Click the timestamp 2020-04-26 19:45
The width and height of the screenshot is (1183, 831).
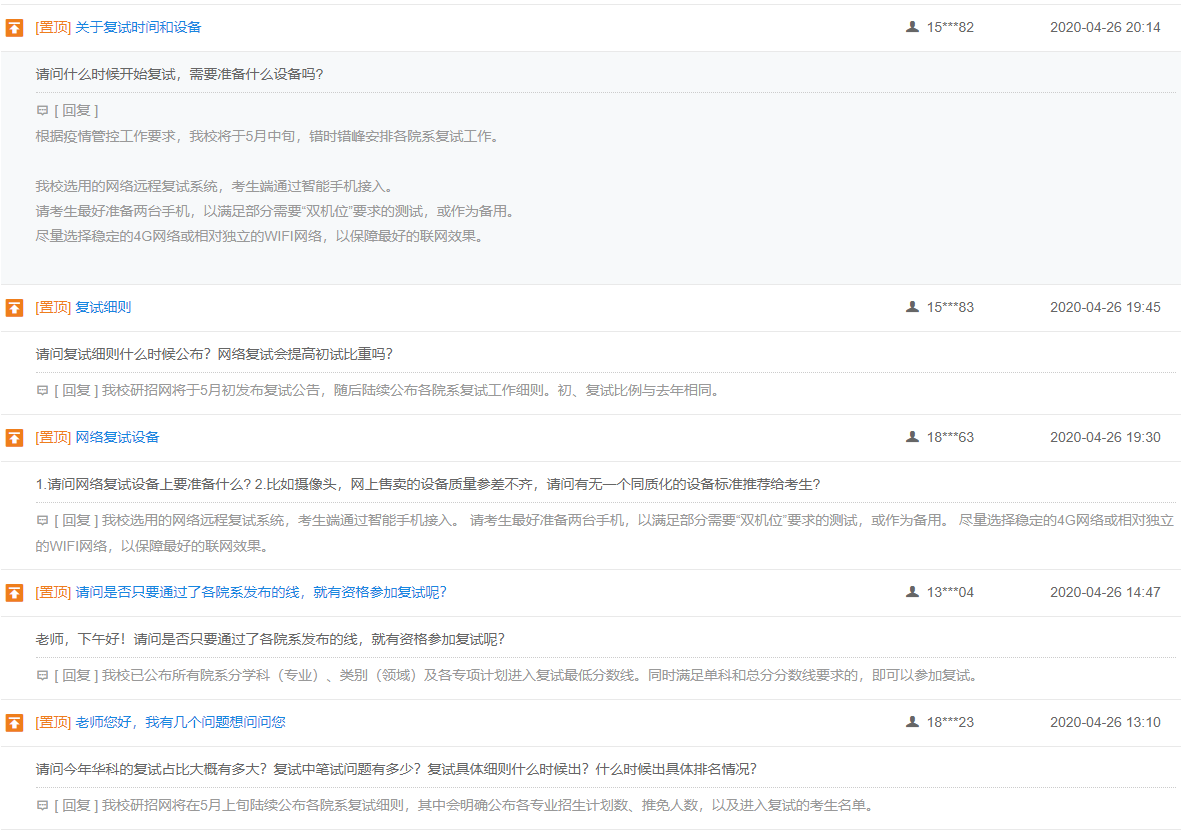[1105, 307]
